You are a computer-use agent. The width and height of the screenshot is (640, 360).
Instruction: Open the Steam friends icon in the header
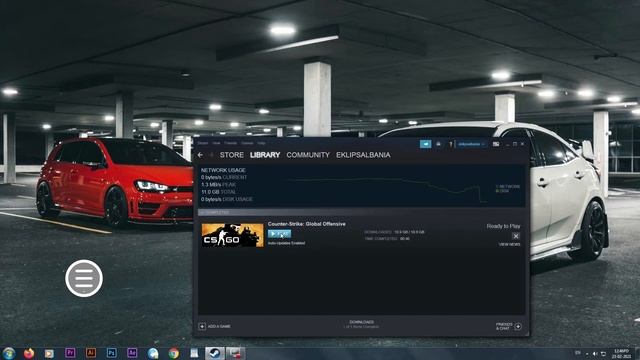tap(438, 144)
